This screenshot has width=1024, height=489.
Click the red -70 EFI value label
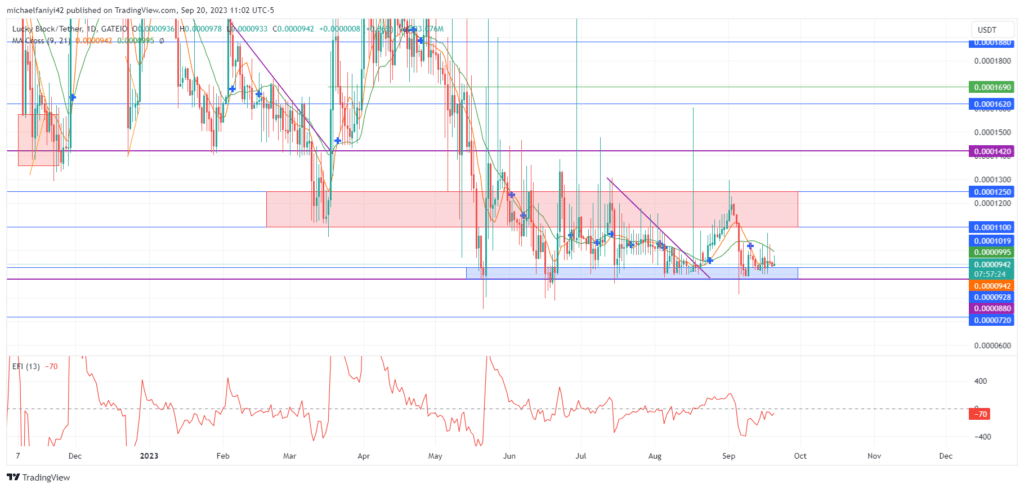click(980, 414)
